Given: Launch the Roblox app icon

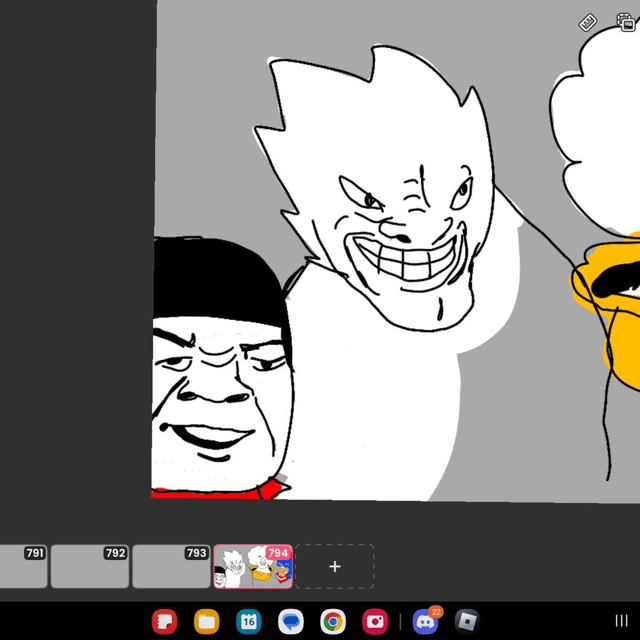Looking at the screenshot, I should 467,622.
